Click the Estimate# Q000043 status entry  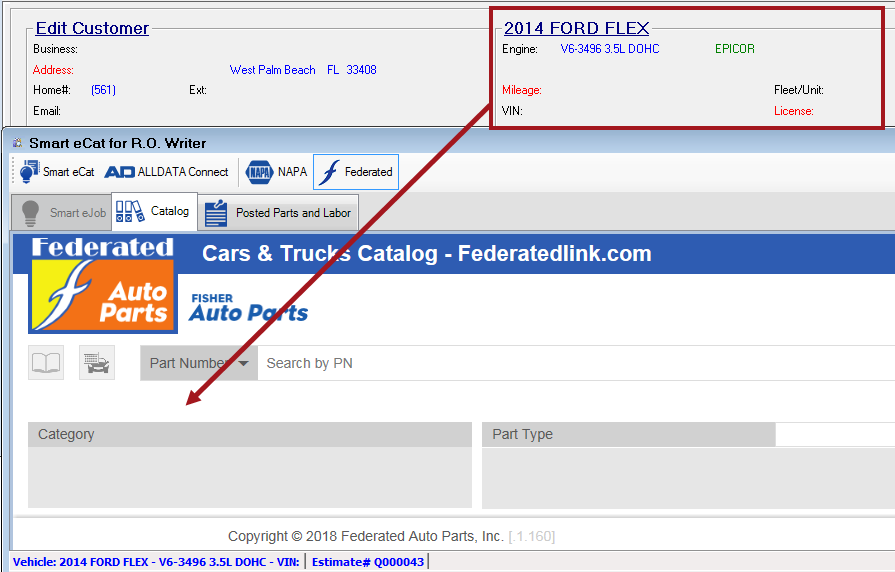pos(368,562)
